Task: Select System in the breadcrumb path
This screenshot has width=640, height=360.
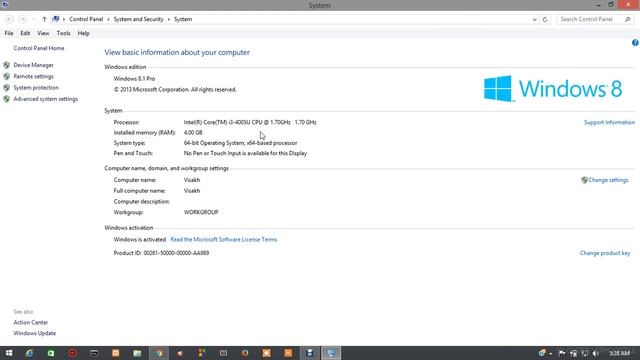Action: point(183,19)
